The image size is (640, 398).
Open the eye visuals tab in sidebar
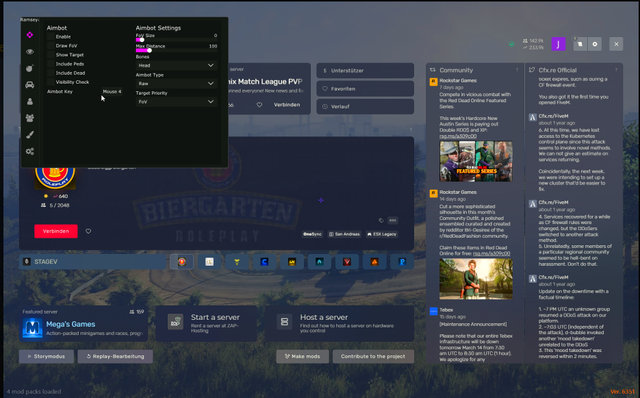(x=30, y=52)
